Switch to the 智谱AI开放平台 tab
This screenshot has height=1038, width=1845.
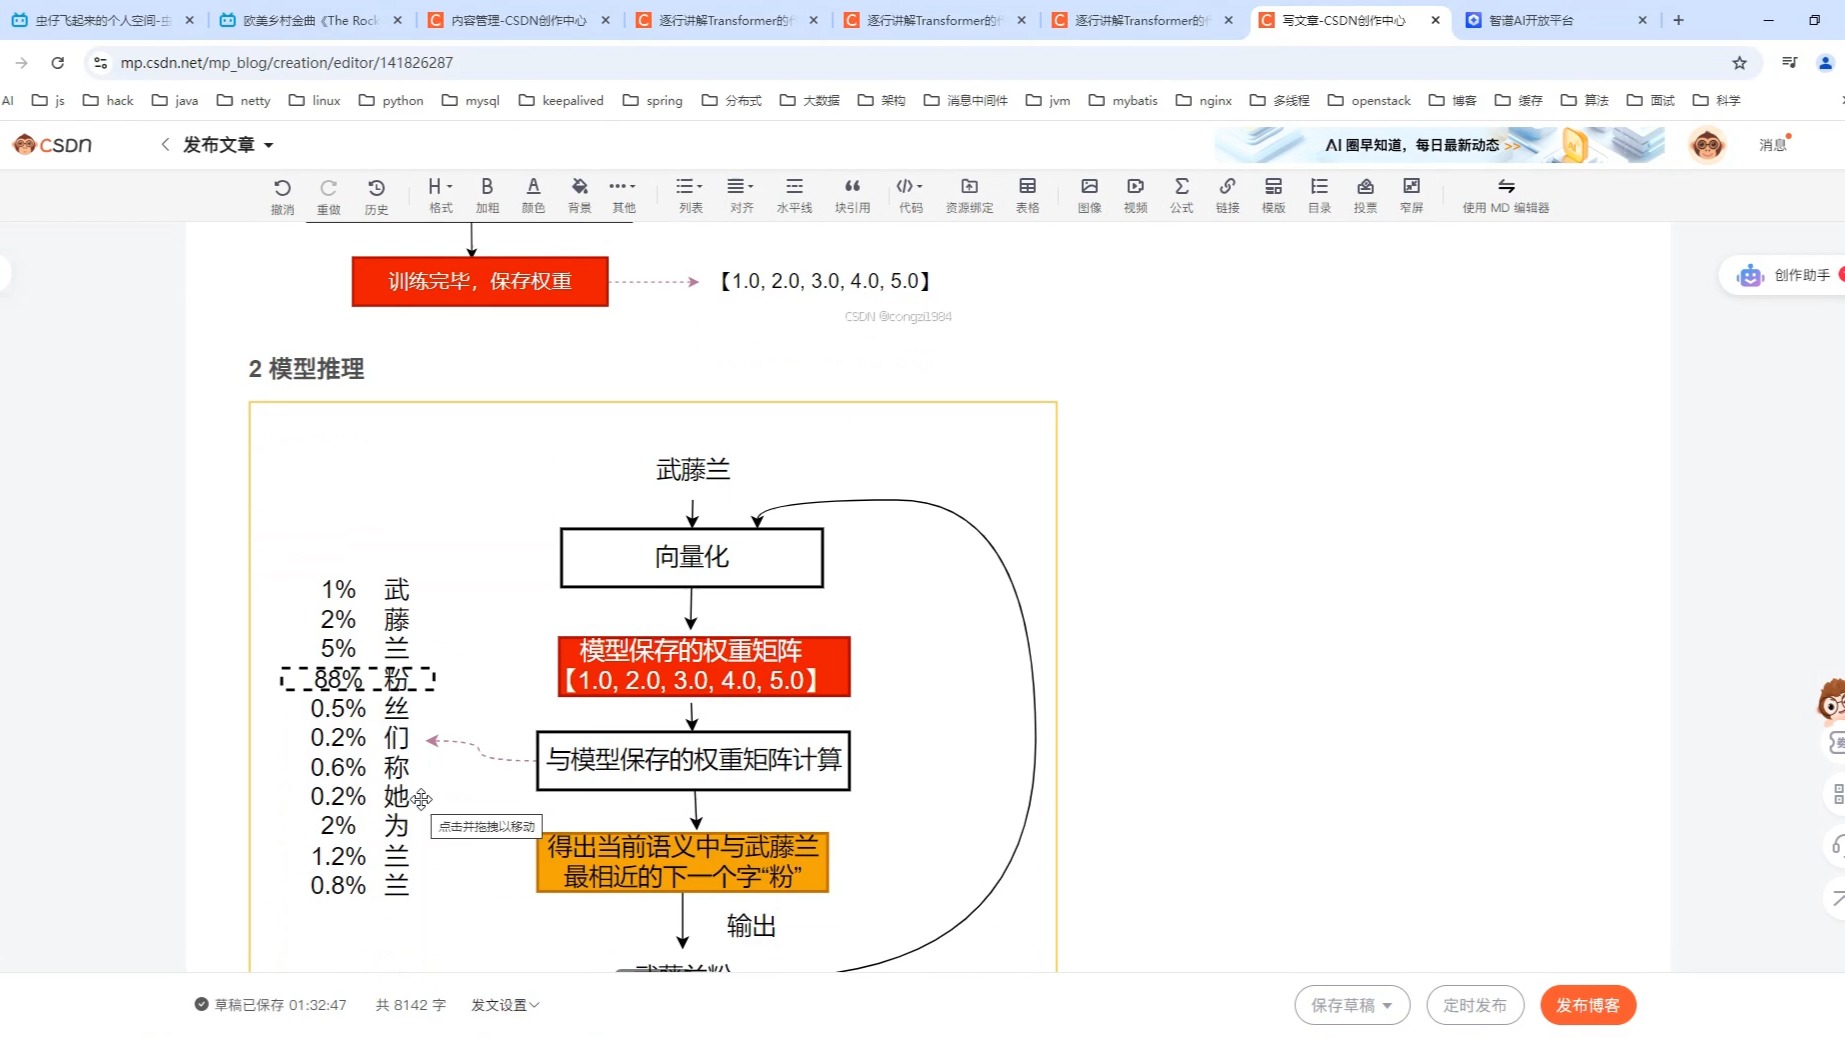1555,20
